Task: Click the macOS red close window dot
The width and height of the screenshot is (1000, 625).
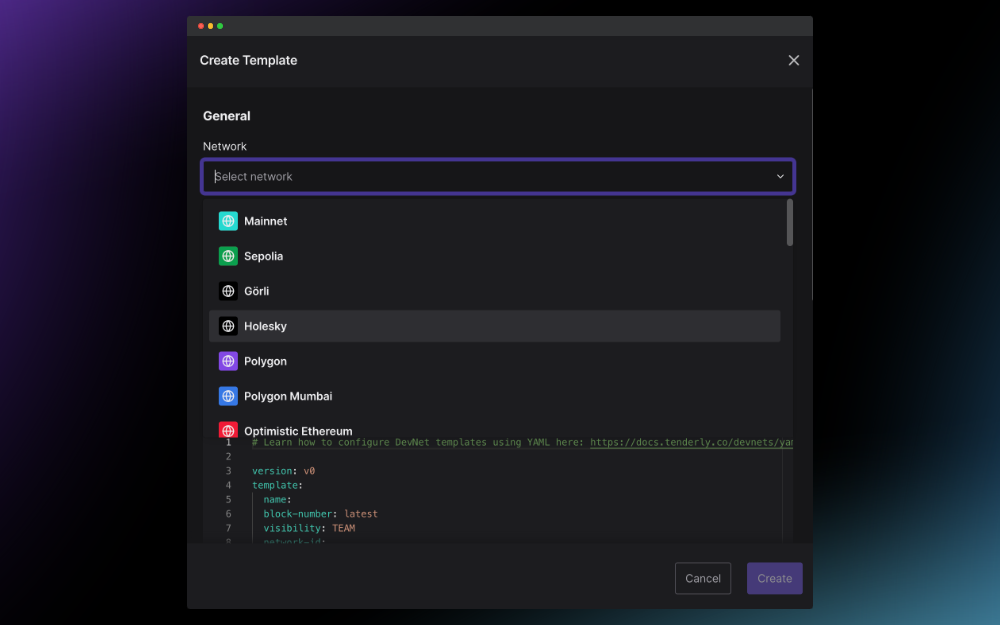Action: coord(201,26)
